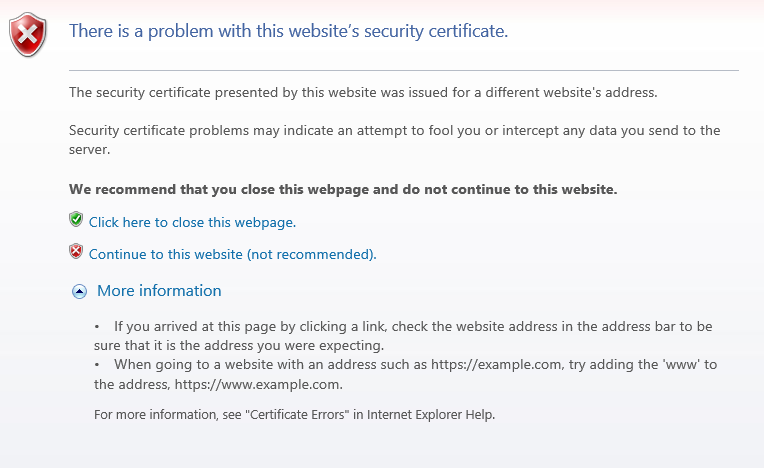Click the https://www.example.com address text
Image resolution: width=764 pixels, height=468 pixels.
(258, 385)
